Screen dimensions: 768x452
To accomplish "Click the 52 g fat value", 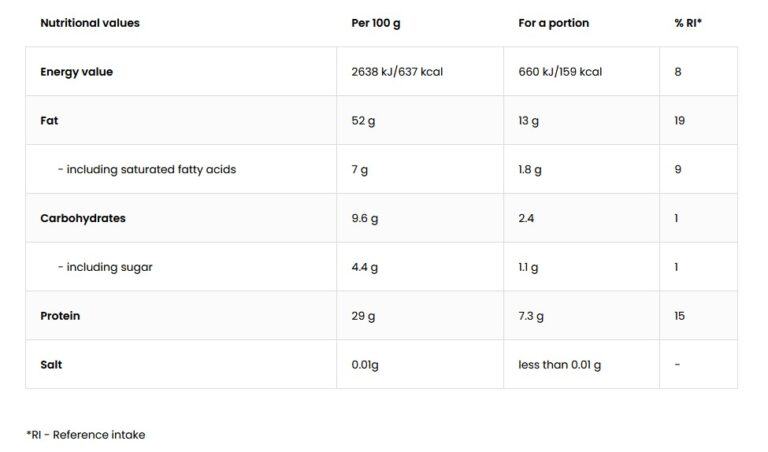I will [x=362, y=121].
